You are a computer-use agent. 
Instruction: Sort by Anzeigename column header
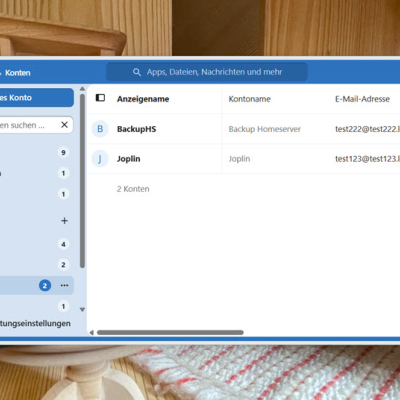143,99
